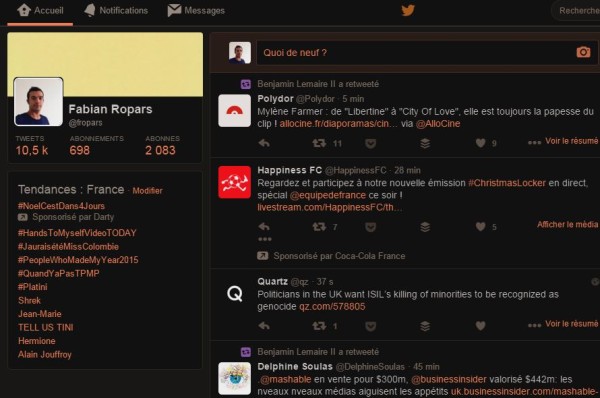600x398 pixels.
Task: Like the Happiness FC tweet
Action: (x=481, y=227)
